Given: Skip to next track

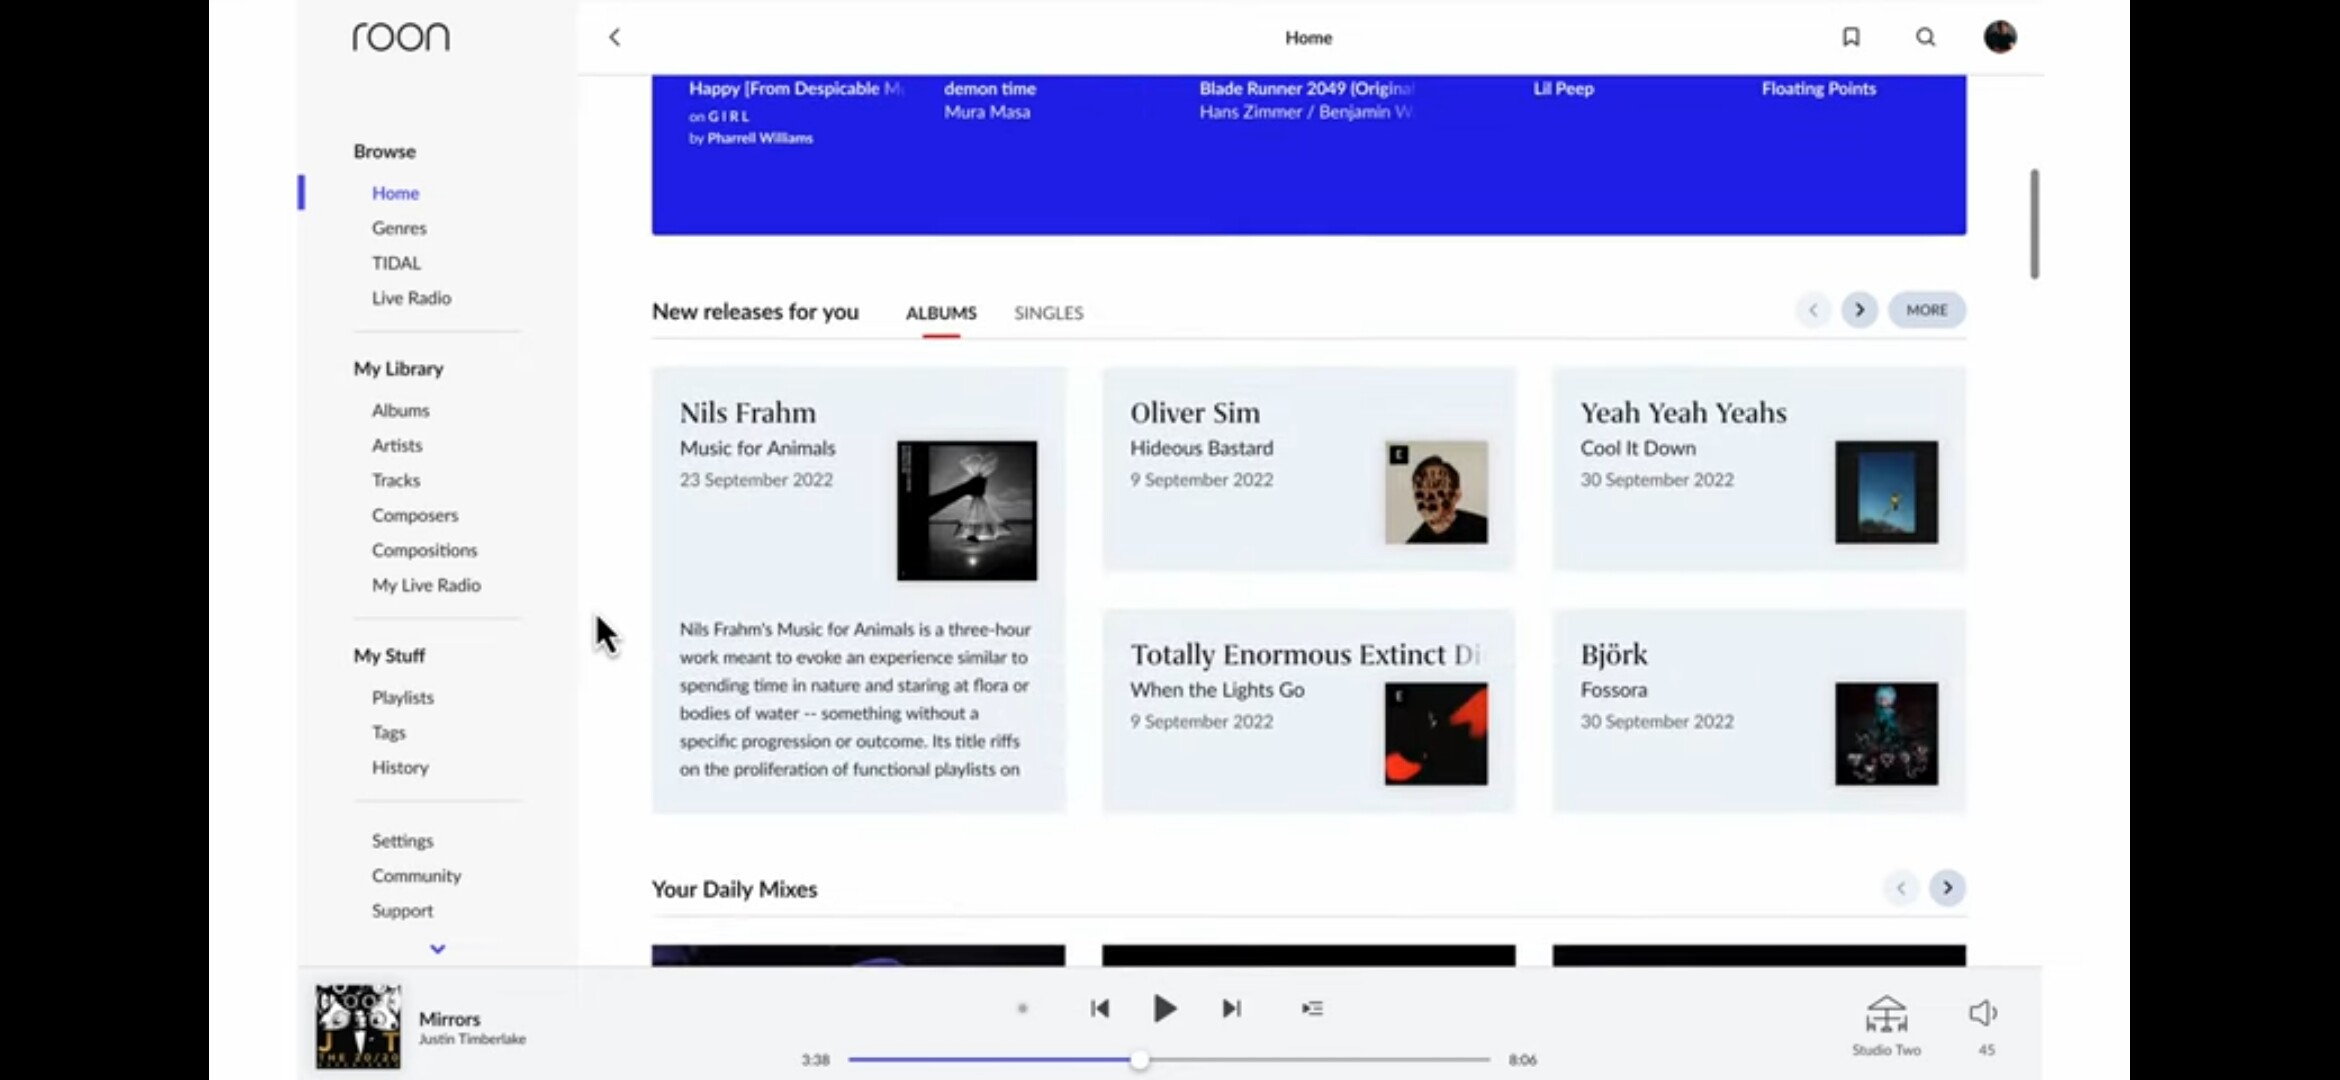Looking at the screenshot, I should click(1231, 1008).
